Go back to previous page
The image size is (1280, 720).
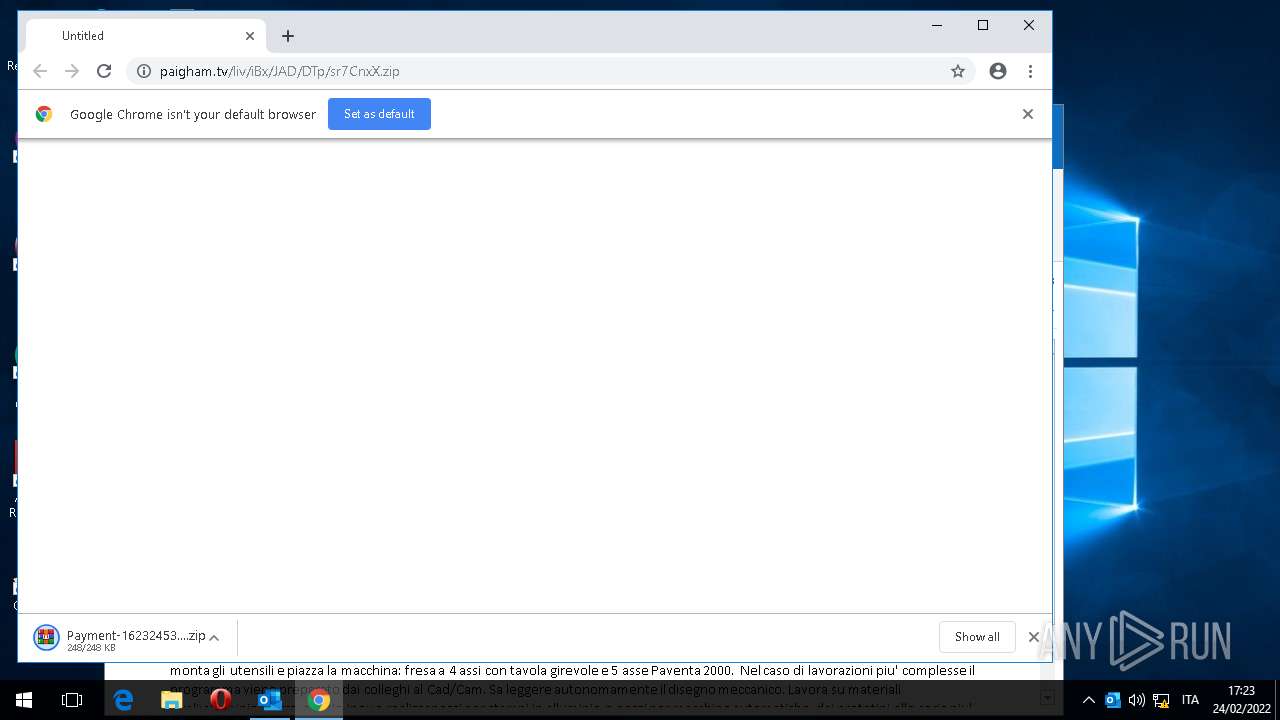[40, 71]
